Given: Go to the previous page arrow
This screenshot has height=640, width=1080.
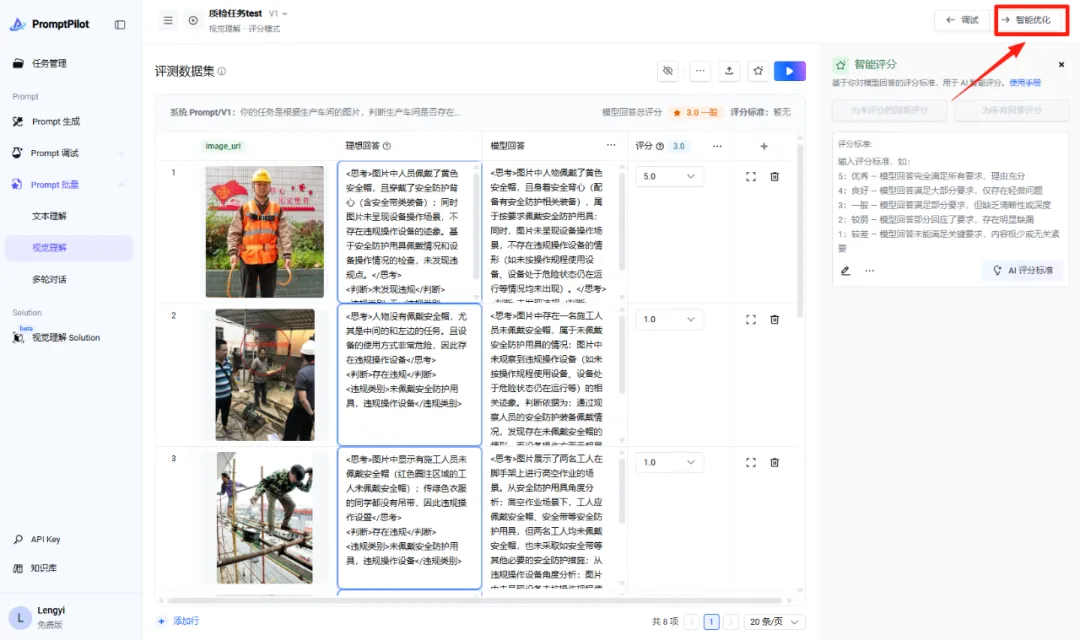Looking at the screenshot, I should click(x=692, y=622).
